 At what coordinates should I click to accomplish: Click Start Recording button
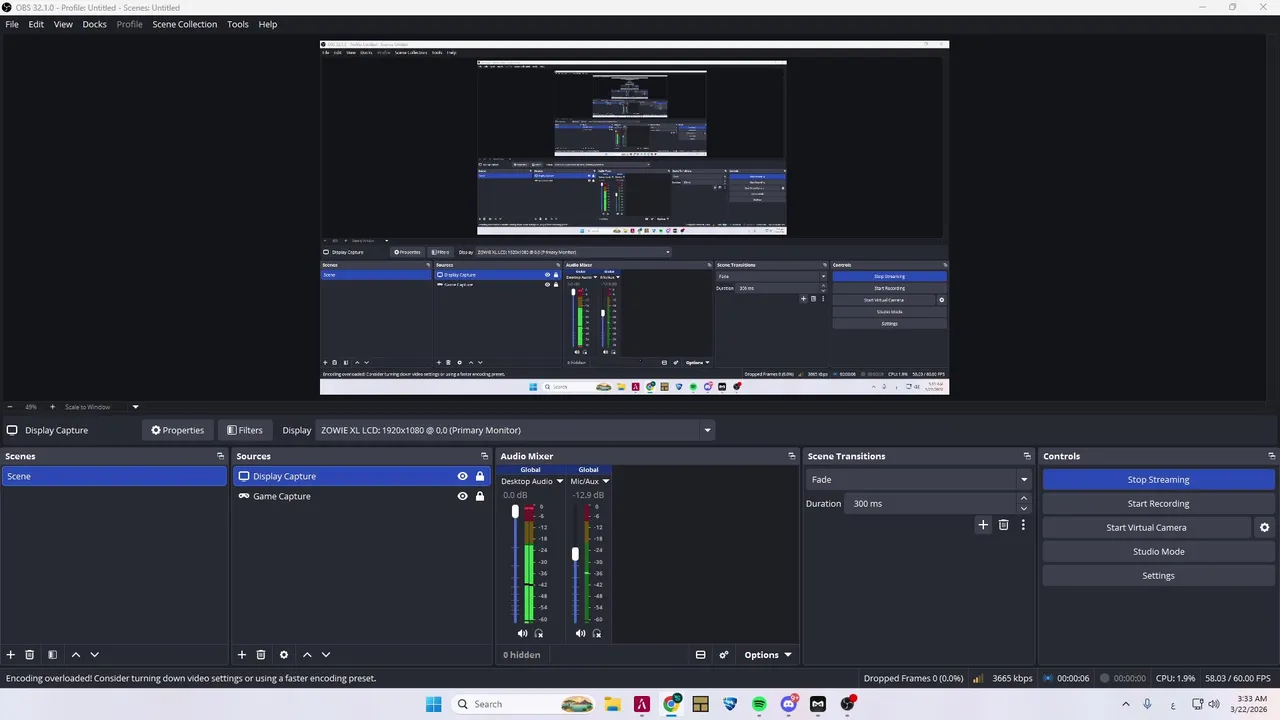1158,504
